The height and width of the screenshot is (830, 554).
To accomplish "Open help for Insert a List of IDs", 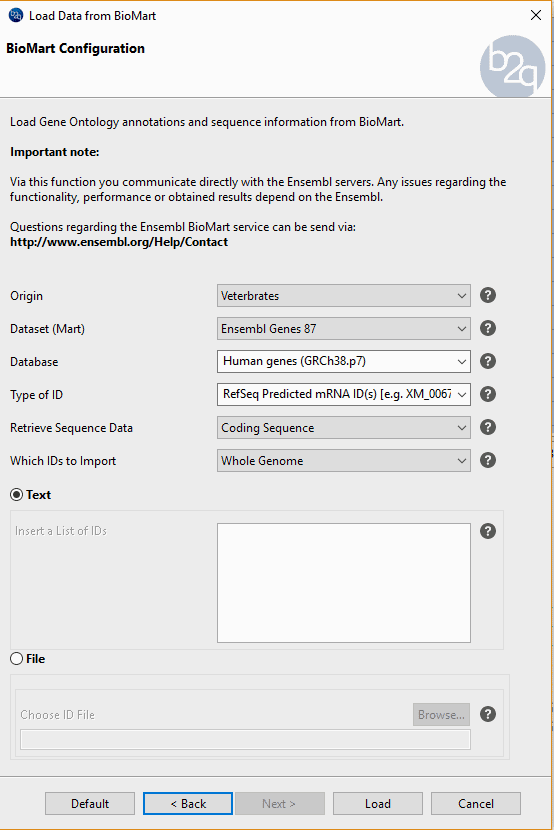I will pos(488,531).
